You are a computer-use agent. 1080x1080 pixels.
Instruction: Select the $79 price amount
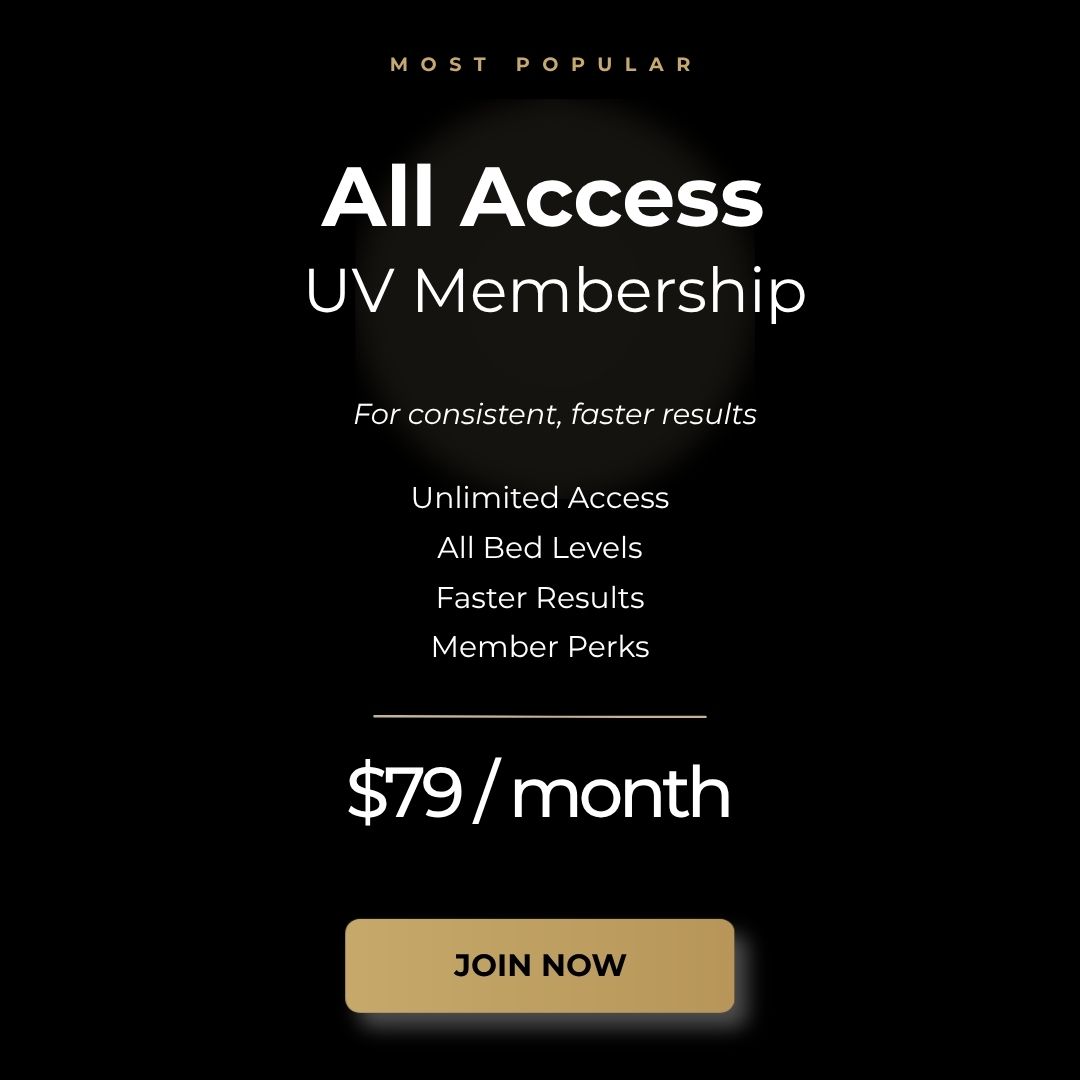404,793
